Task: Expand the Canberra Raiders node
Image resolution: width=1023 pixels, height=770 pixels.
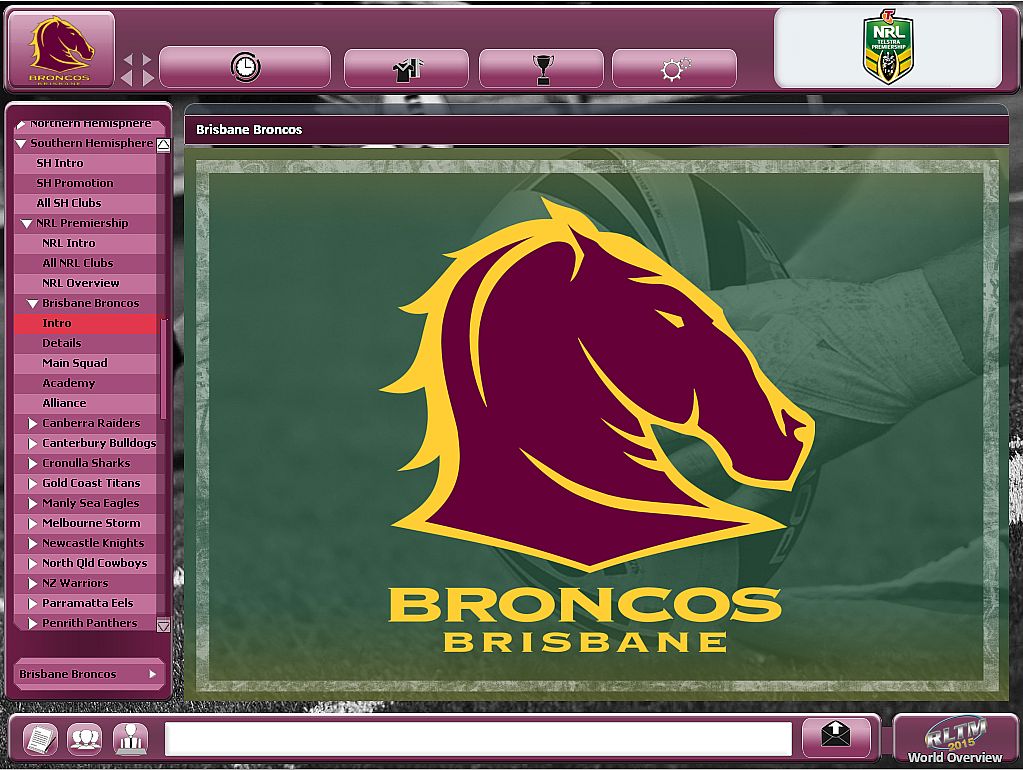Action: click(33, 424)
